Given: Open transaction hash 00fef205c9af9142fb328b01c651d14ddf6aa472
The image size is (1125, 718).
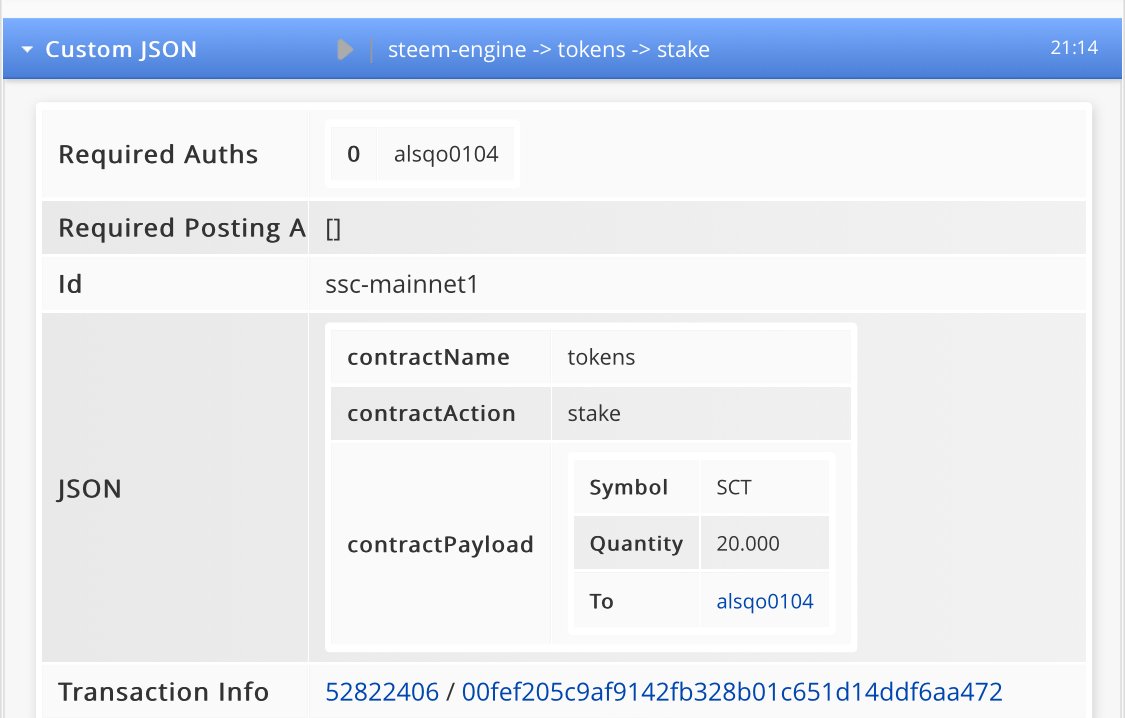Looking at the screenshot, I should 732,691.
